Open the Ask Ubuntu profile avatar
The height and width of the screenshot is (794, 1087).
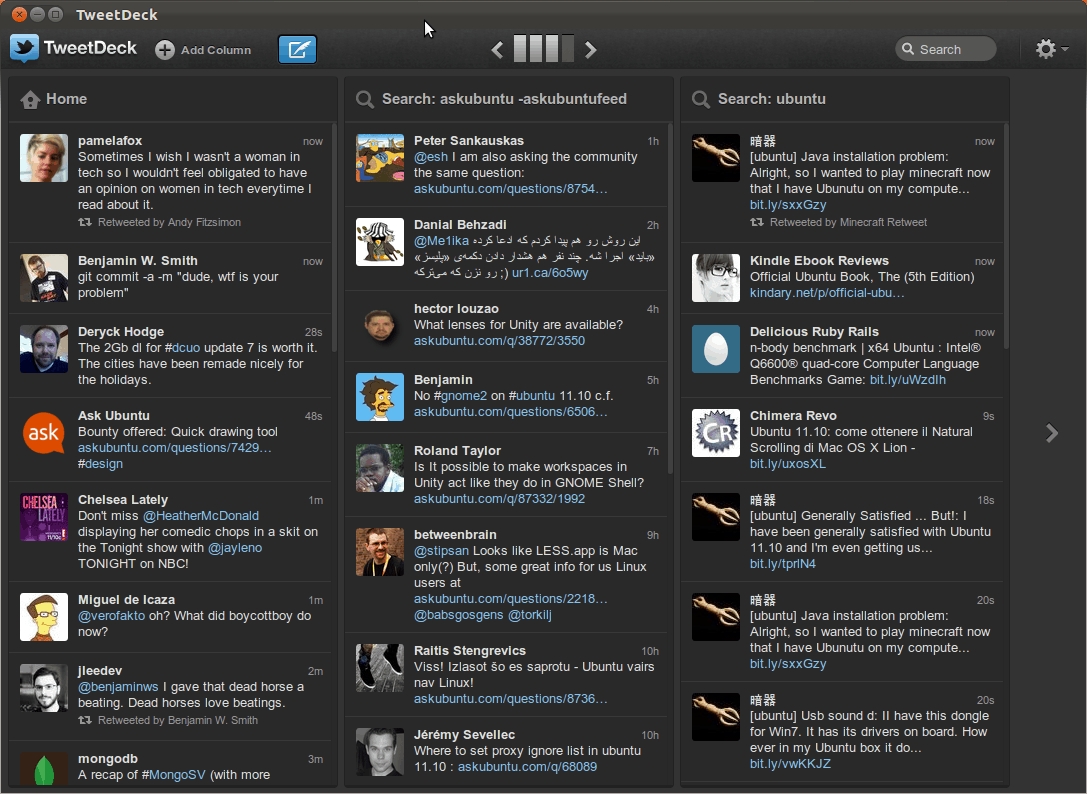tap(44, 432)
